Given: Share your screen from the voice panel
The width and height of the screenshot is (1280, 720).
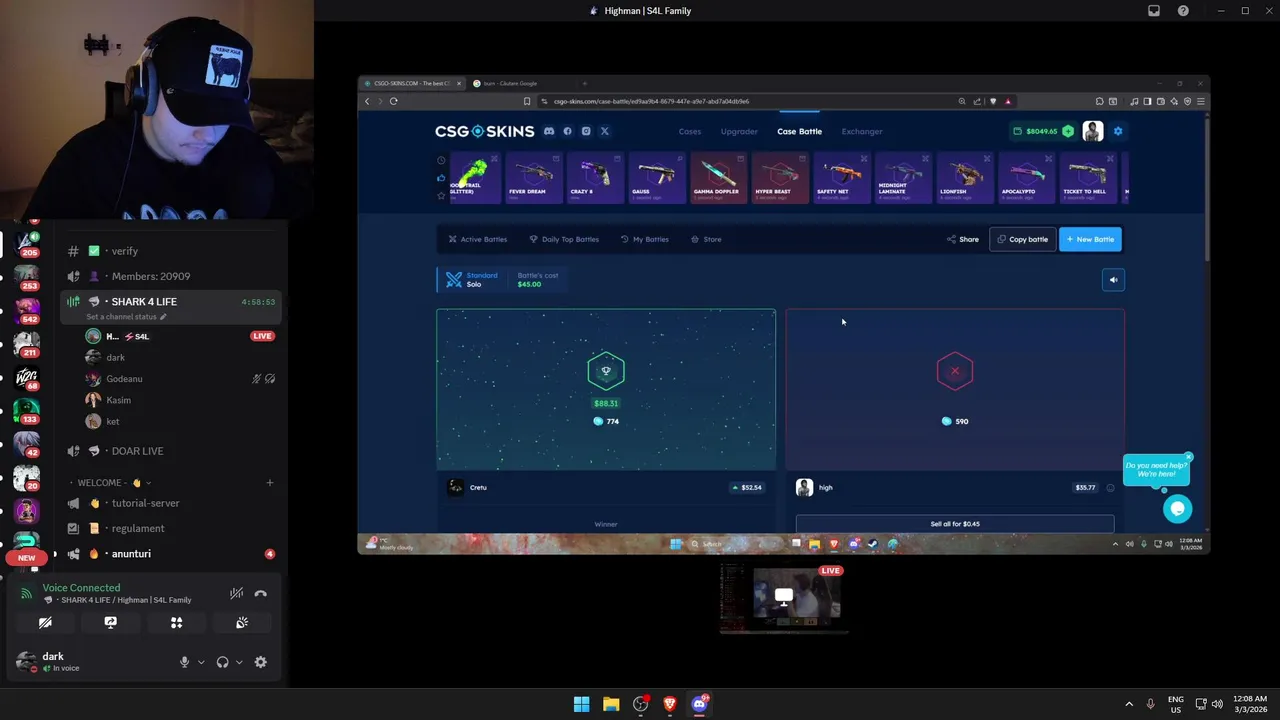Looking at the screenshot, I should coord(110,623).
